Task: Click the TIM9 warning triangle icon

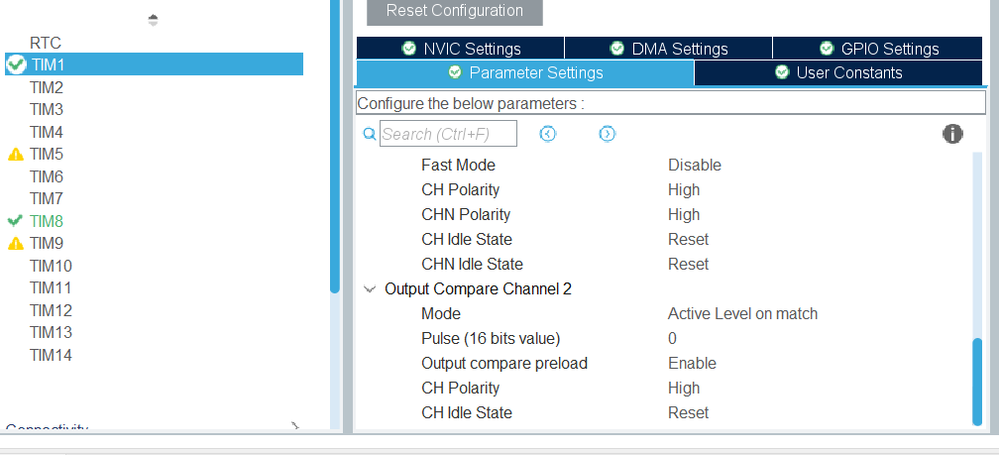Action: (x=16, y=243)
